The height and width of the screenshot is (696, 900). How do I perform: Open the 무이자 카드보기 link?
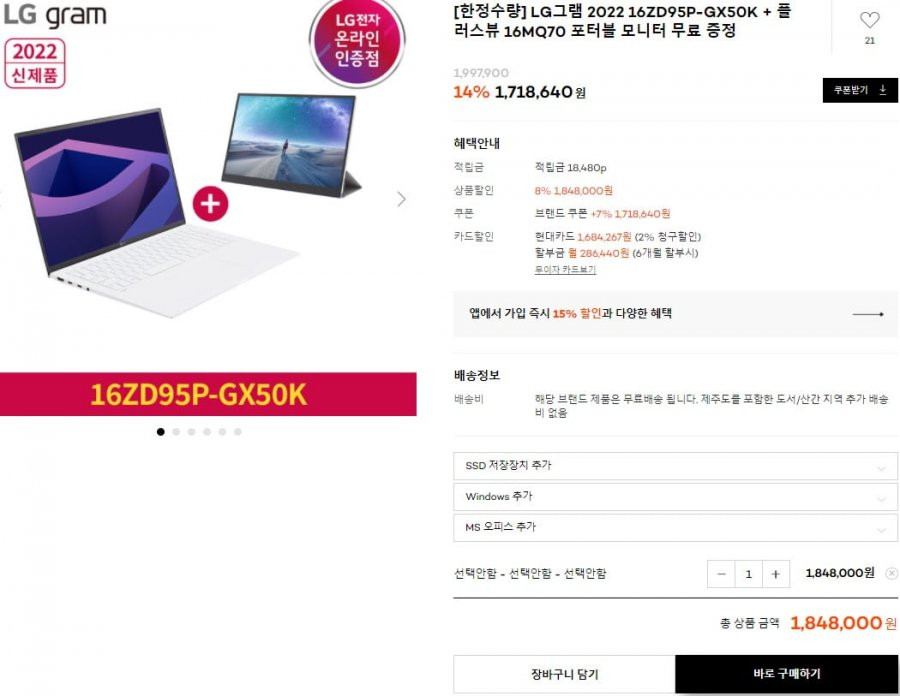point(565,270)
